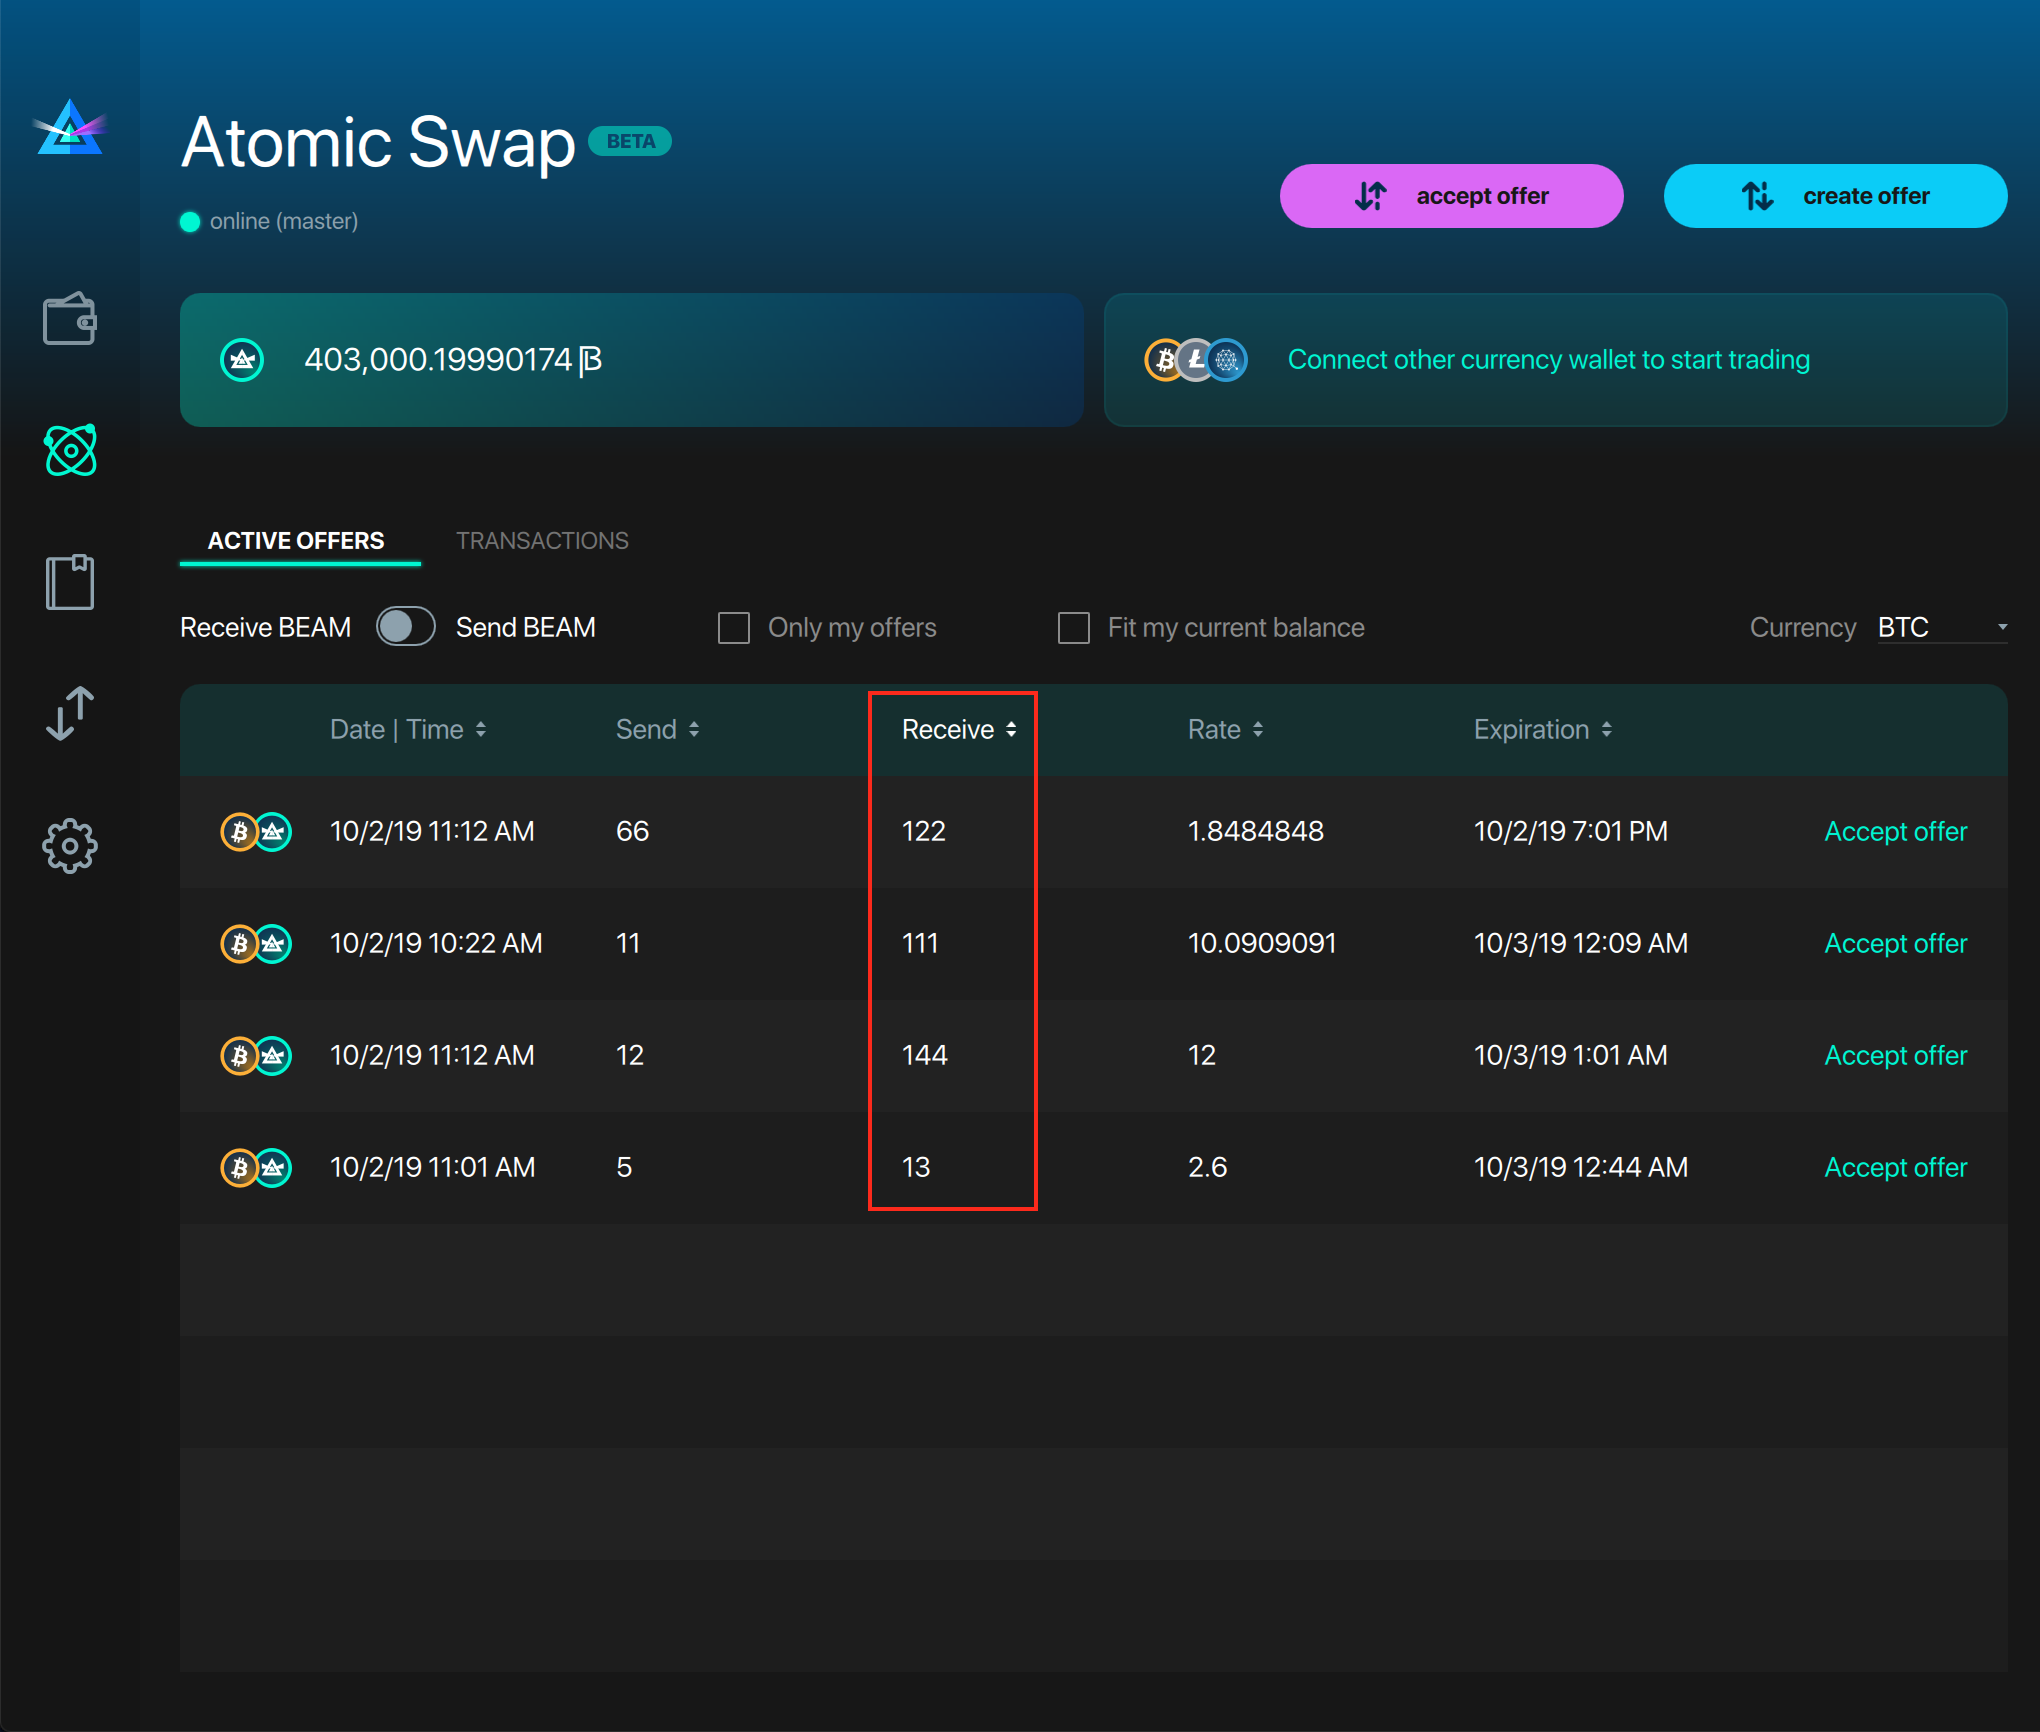Viewport: 2040px width, 1732px height.
Task: Sort by Send column header
Action: tap(657, 730)
